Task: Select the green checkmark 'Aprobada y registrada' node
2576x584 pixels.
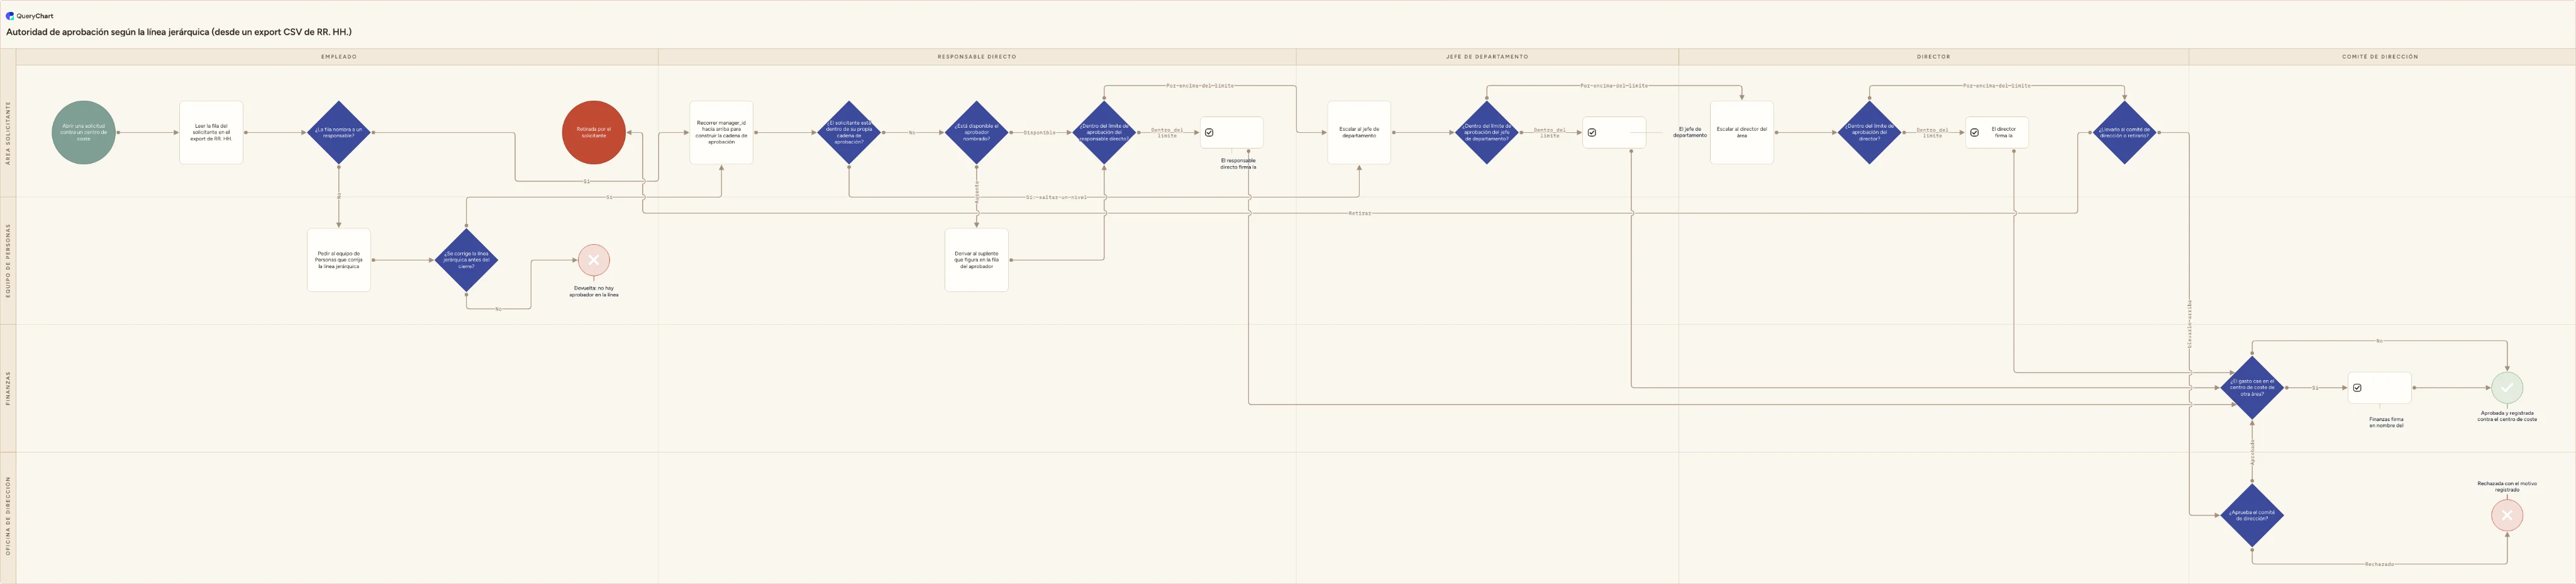Action: 2507,388
